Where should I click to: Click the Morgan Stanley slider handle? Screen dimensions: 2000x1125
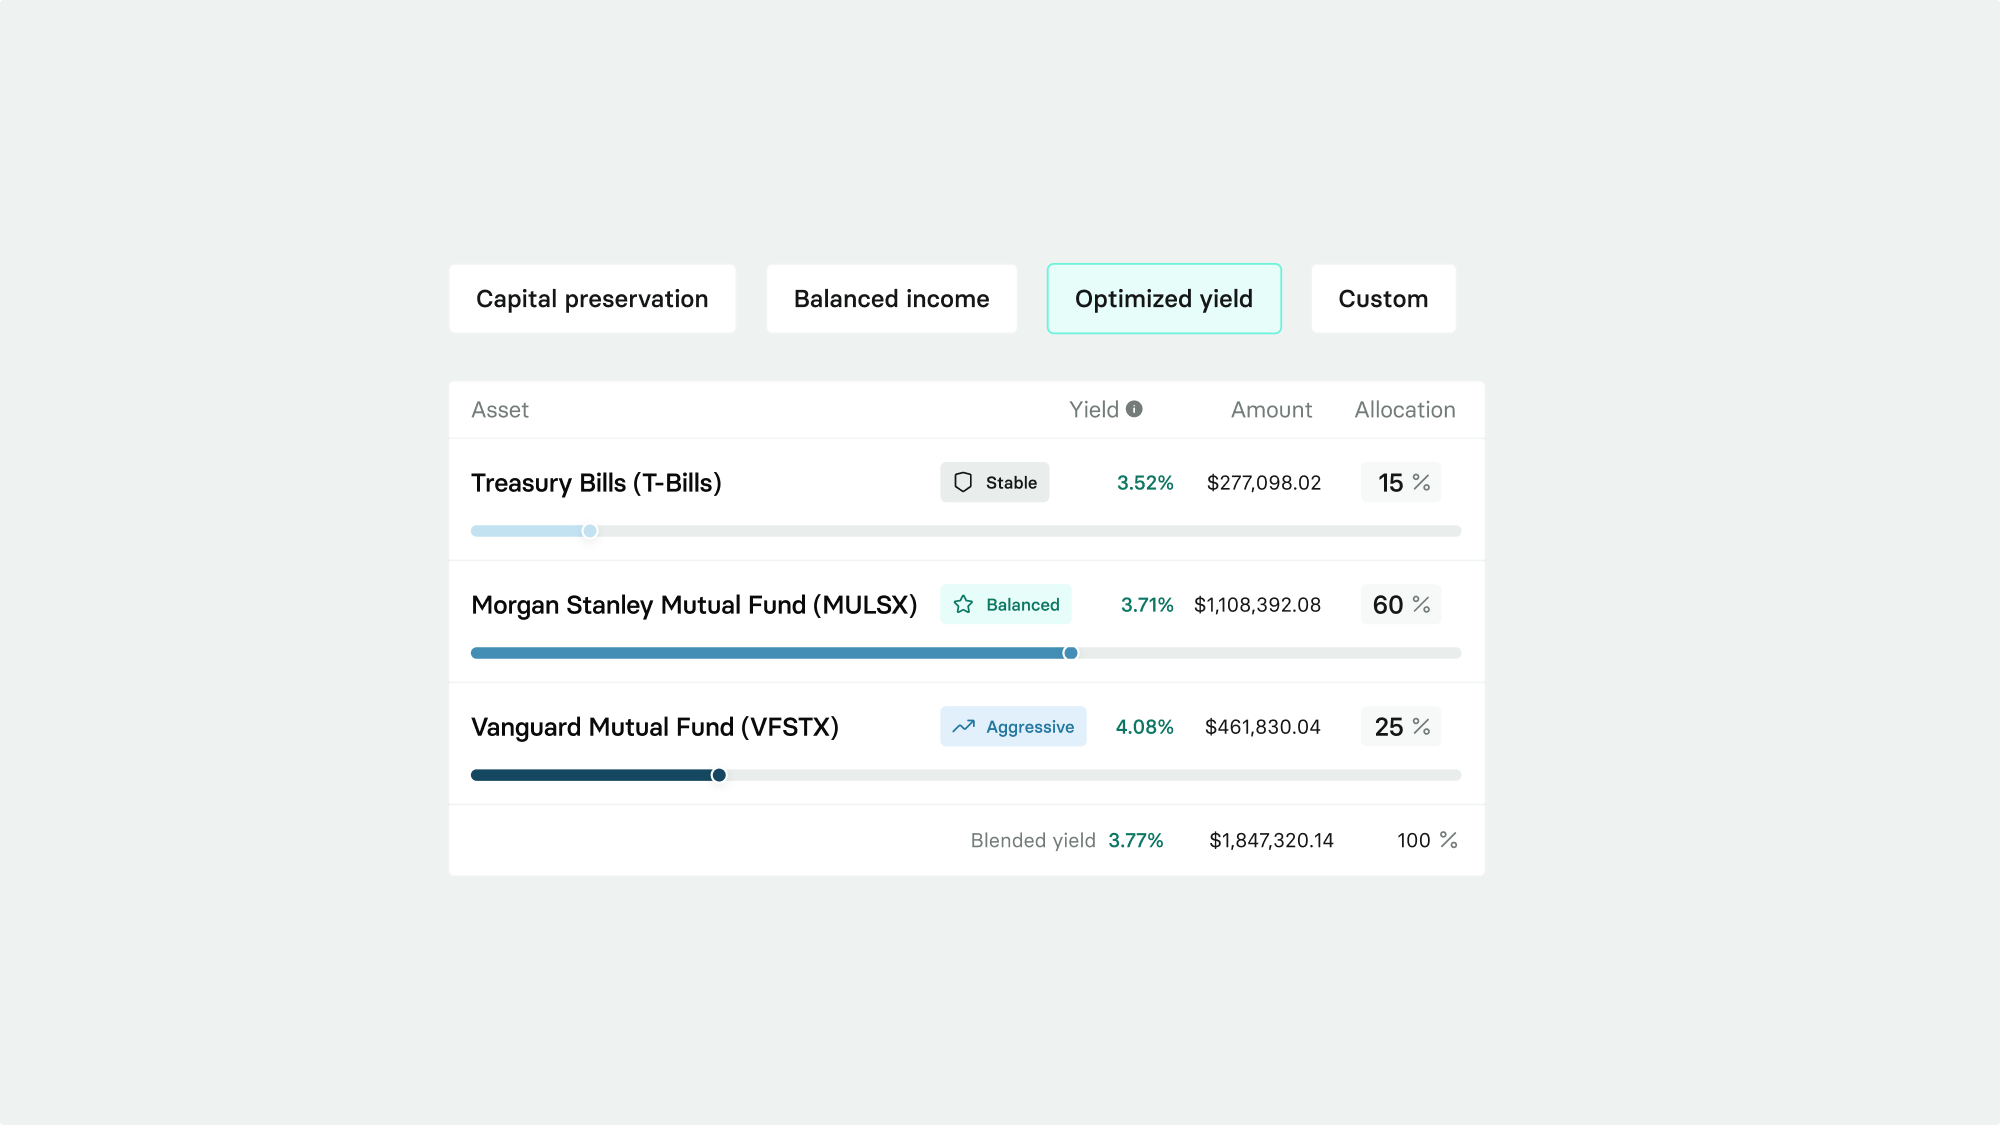point(1071,653)
